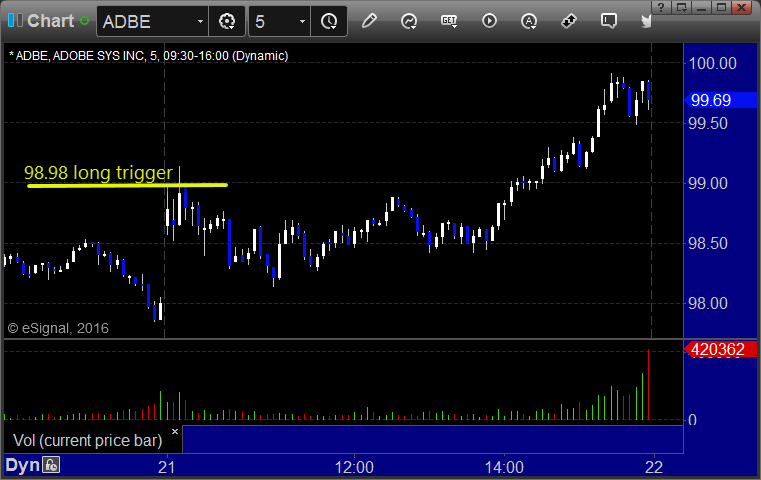This screenshot has width=761, height=480.
Task: Click the yellow trigger line on chart
Action: point(127,185)
